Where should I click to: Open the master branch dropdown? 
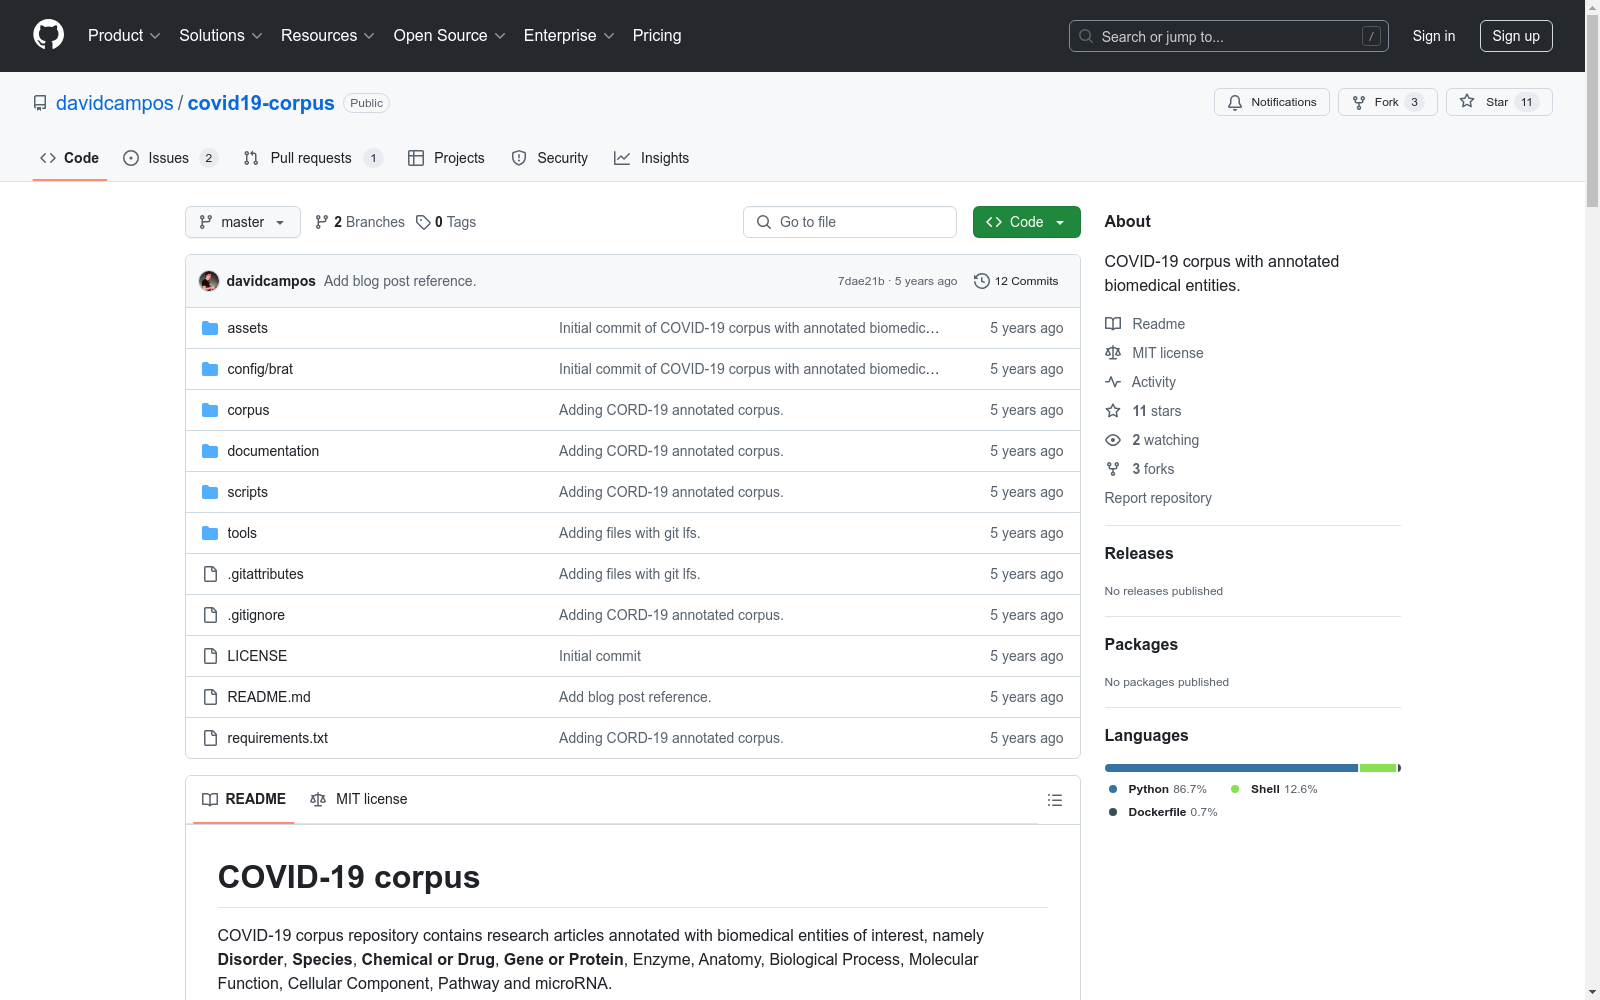[243, 222]
